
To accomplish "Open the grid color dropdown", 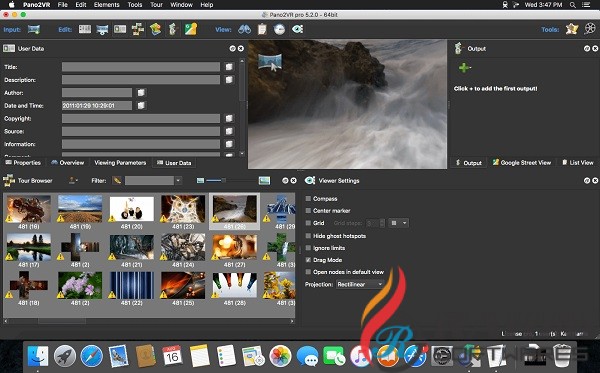I will pyautogui.click(x=399, y=223).
